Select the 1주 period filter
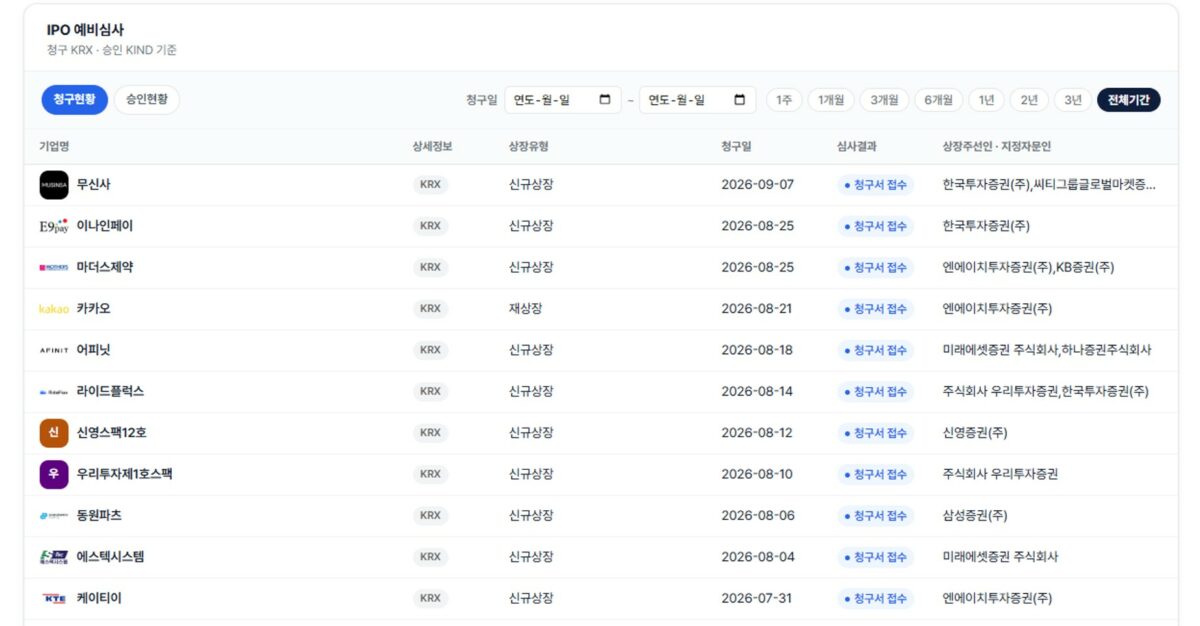Viewport: 1200px width, 626px height. point(784,100)
